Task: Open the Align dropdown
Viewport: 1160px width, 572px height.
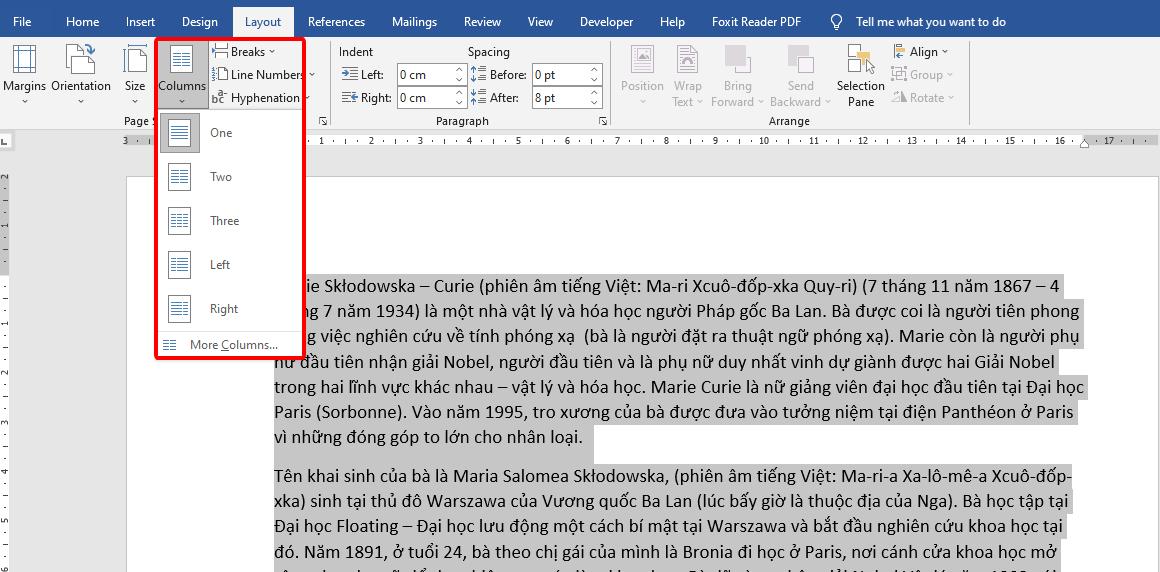Action: [920, 52]
